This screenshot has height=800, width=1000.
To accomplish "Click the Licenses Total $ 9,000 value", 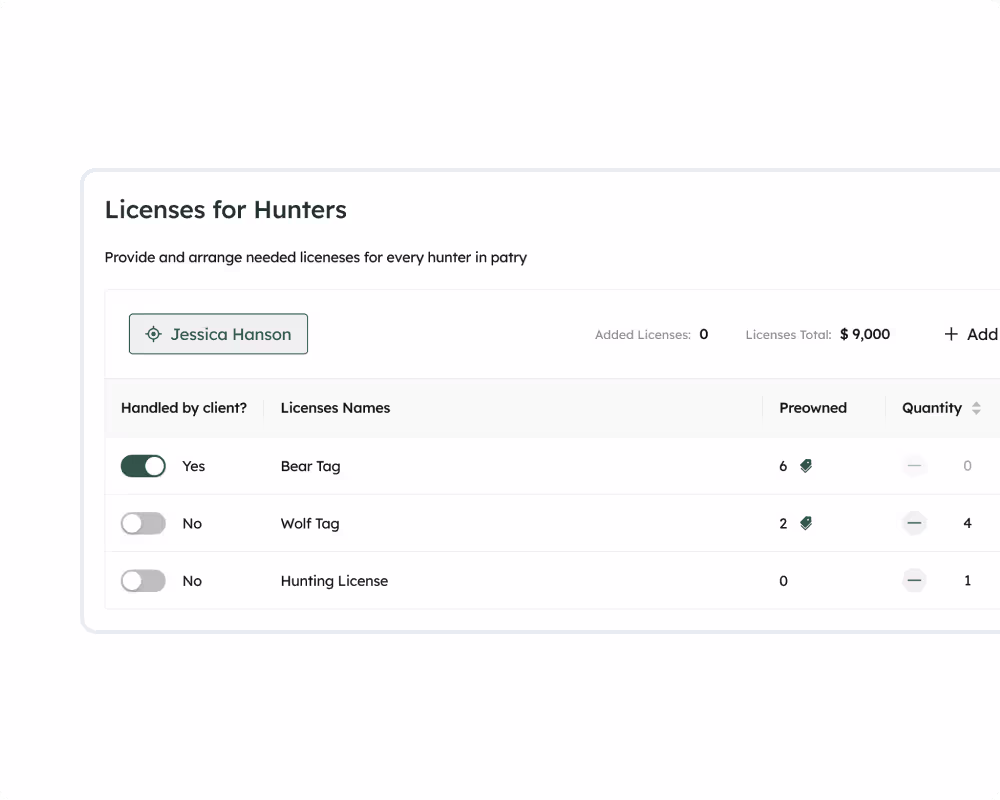I will [865, 334].
